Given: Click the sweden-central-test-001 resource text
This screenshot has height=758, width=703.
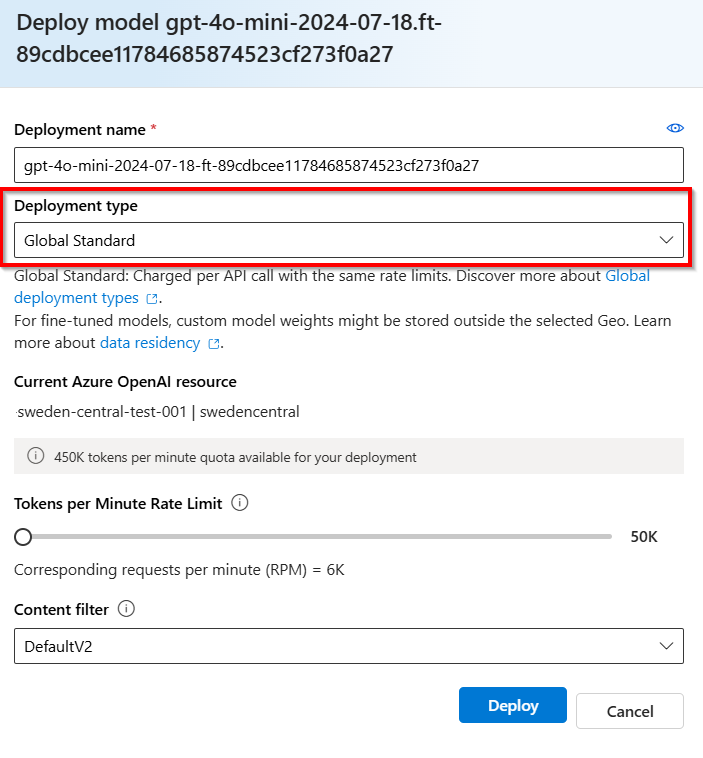Looking at the screenshot, I should click(x=102, y=412).
